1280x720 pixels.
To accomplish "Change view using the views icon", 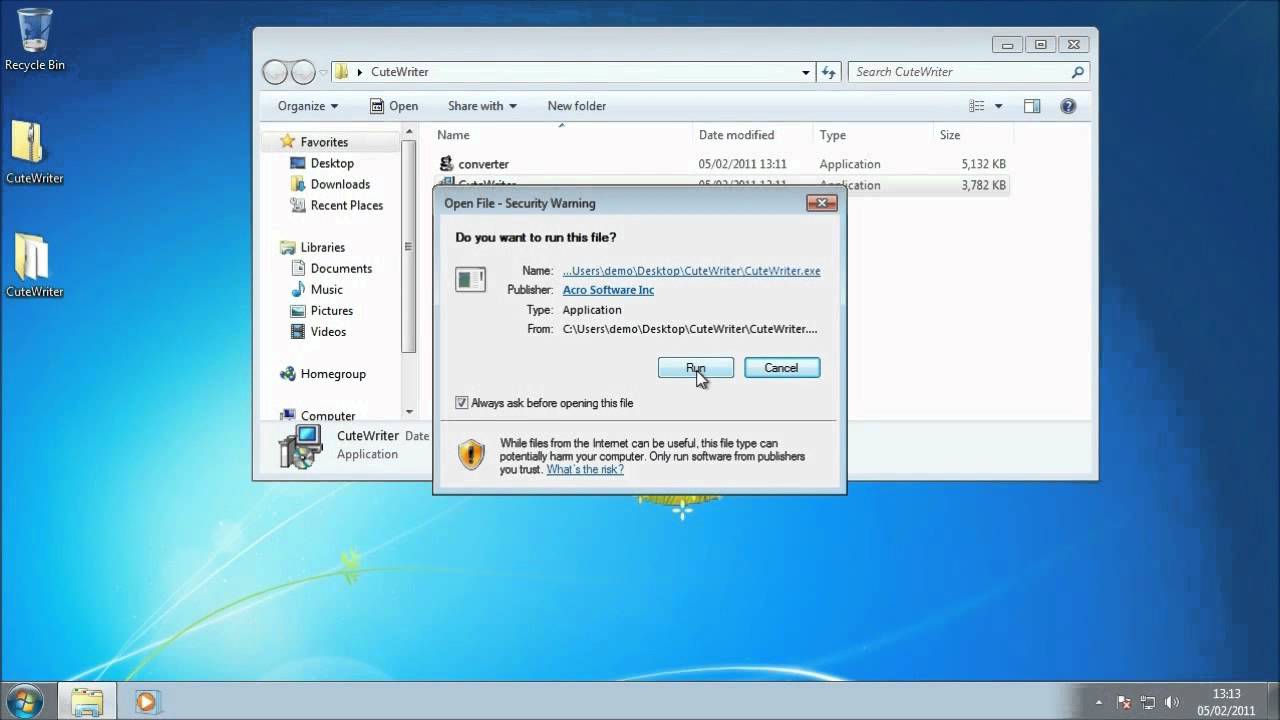I will click(x=977, y=106).
